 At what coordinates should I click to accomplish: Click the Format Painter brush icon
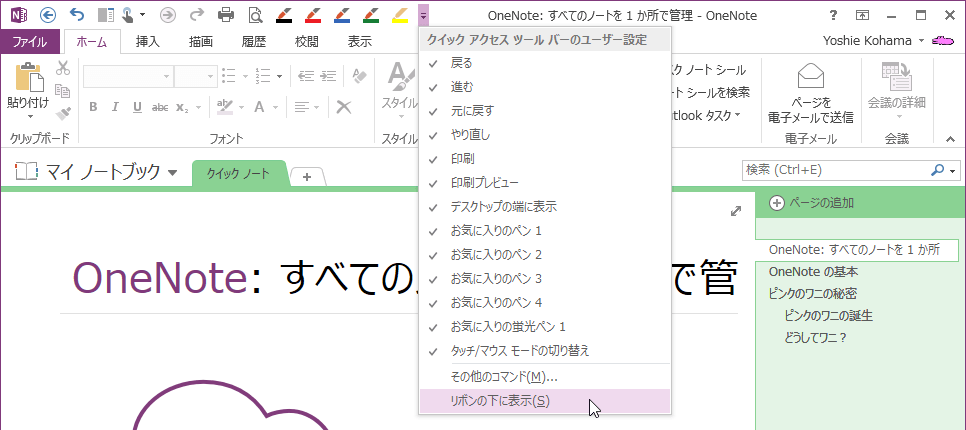pos(63,113)
